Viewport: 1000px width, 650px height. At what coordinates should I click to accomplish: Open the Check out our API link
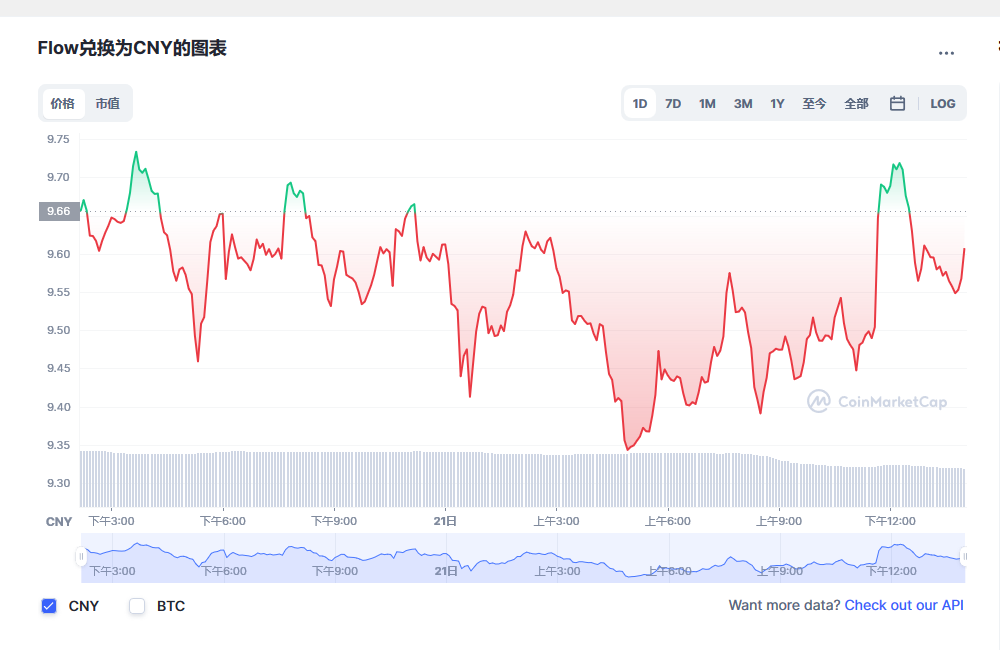pos(904,605)
